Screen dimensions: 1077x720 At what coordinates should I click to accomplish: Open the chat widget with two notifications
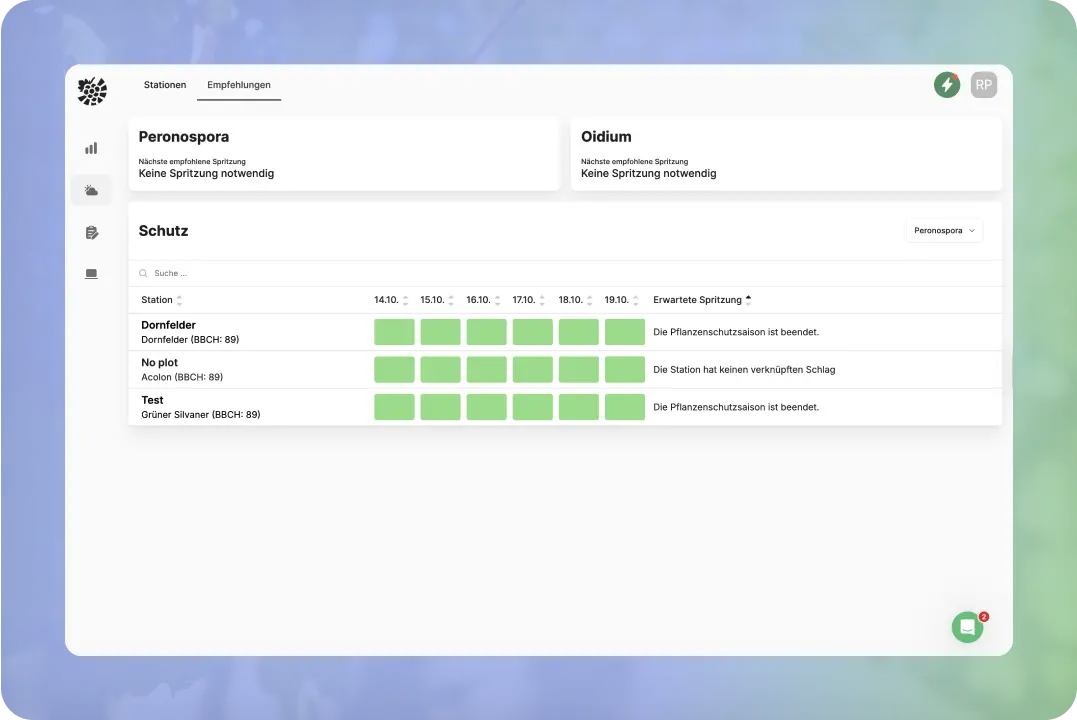(x=967, y=627)
